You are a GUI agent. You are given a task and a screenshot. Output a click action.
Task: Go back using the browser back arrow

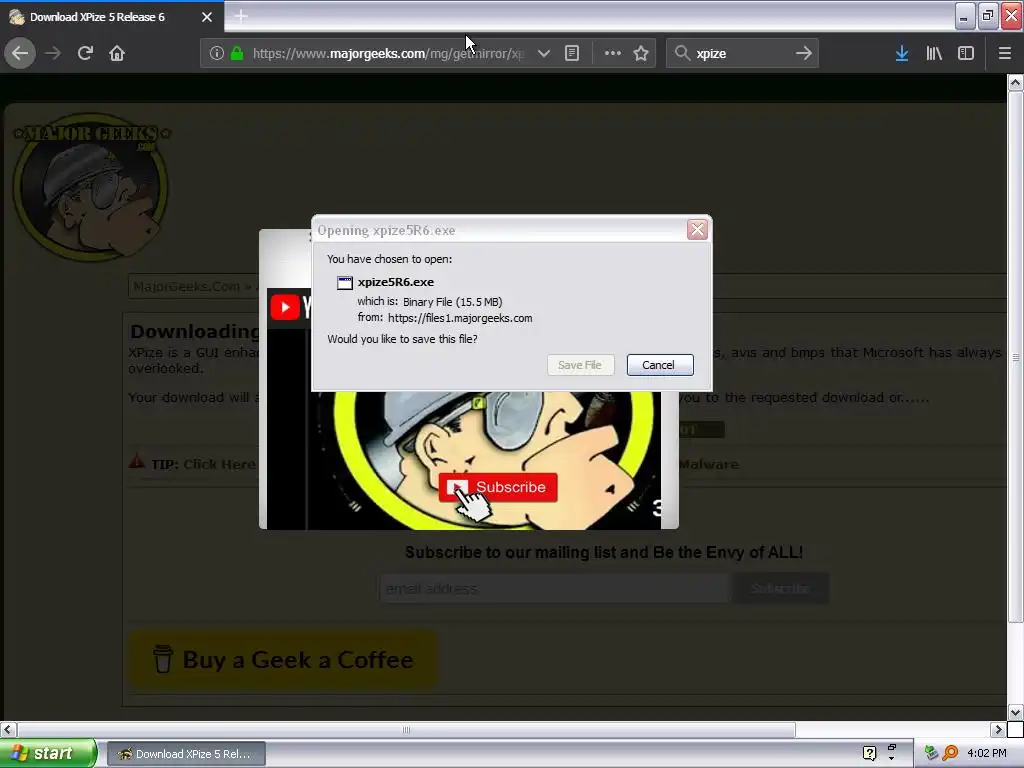20,53
